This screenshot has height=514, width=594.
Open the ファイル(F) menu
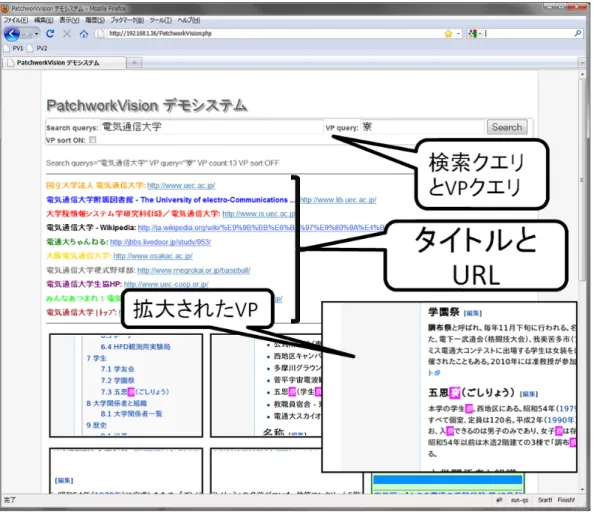16,20
